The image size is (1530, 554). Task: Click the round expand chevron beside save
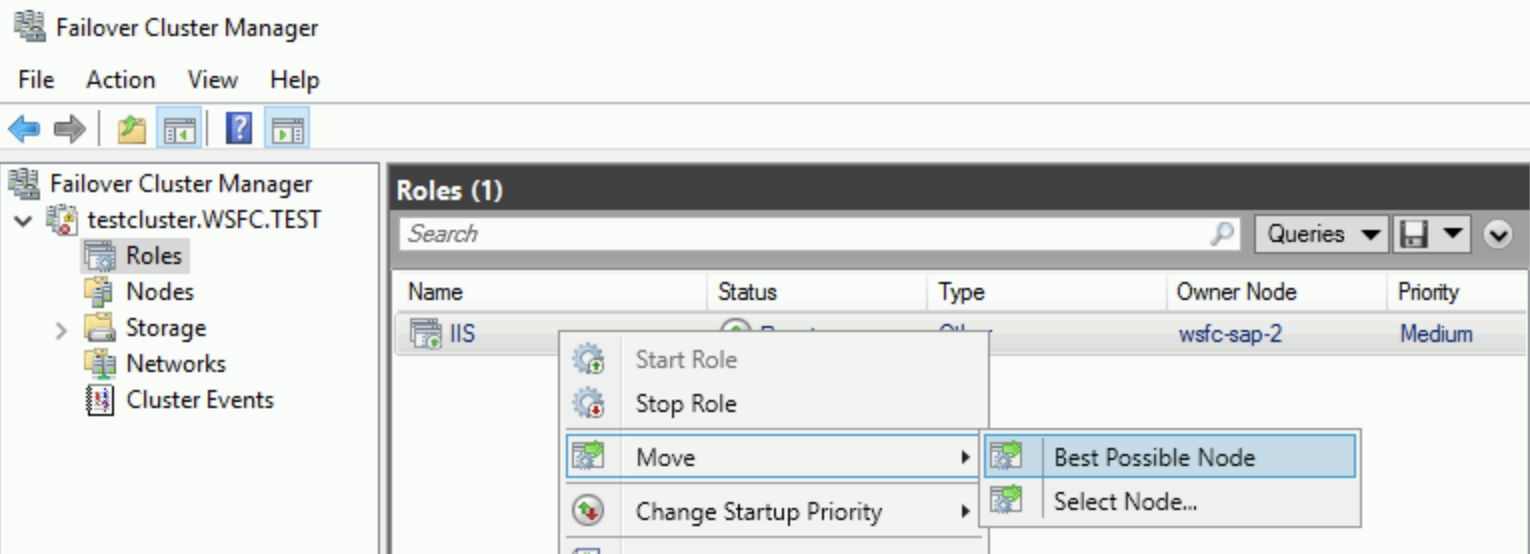point(1497,234)
